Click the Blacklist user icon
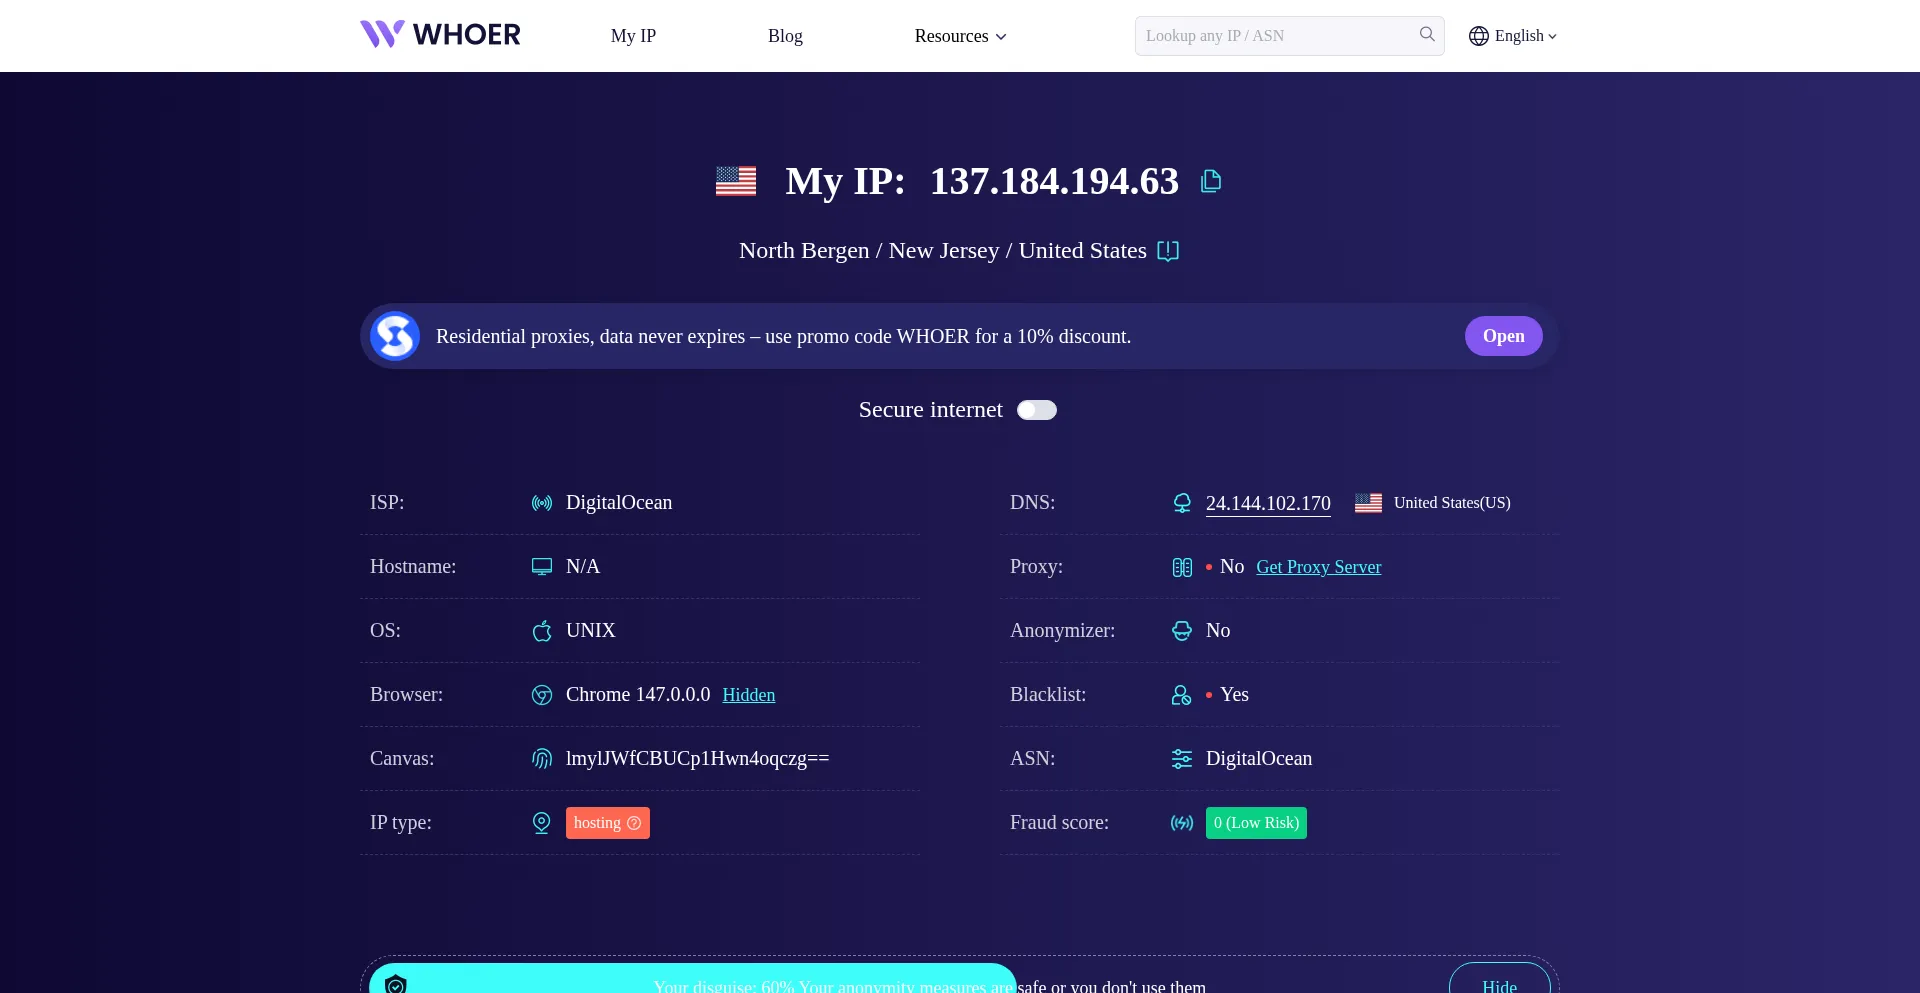This screenshot has width=1920, height=993. [x=1182, y=695]
